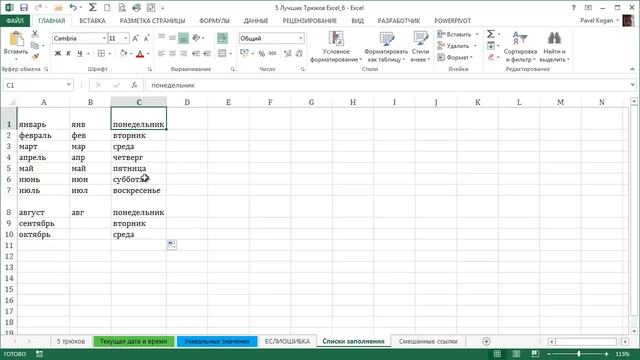Click the column D header
The image size is (640, 360).
(x=187, y=102)
